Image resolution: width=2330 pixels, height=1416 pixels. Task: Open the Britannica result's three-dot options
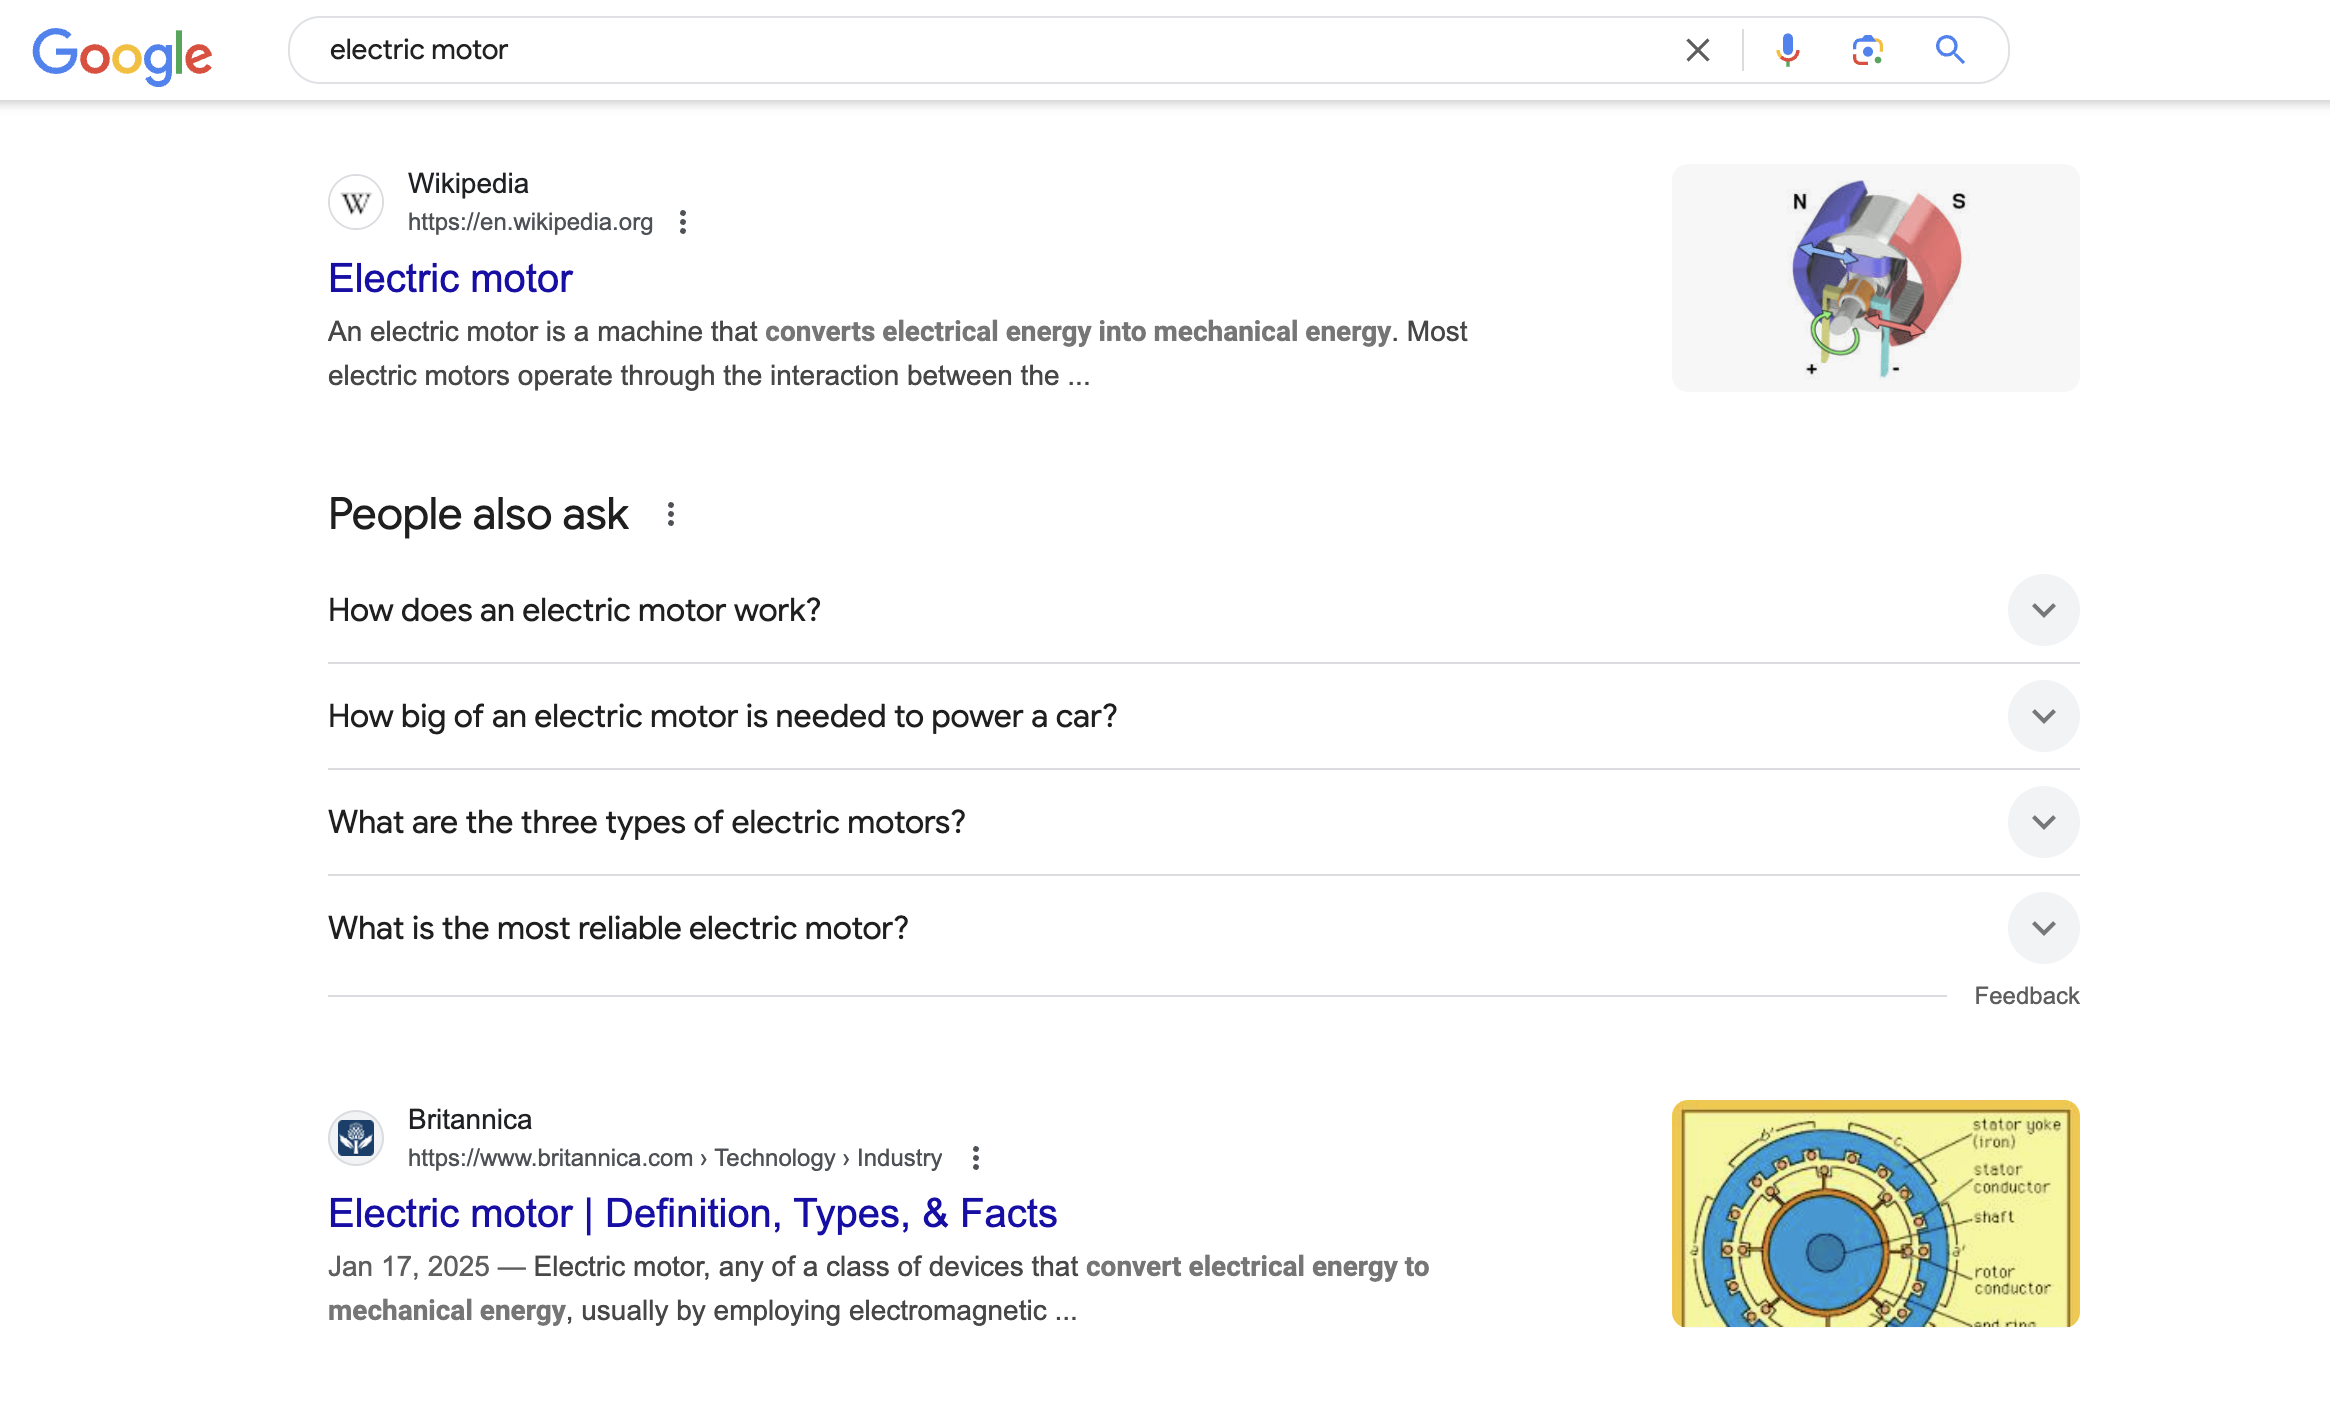click(976, 1158)
